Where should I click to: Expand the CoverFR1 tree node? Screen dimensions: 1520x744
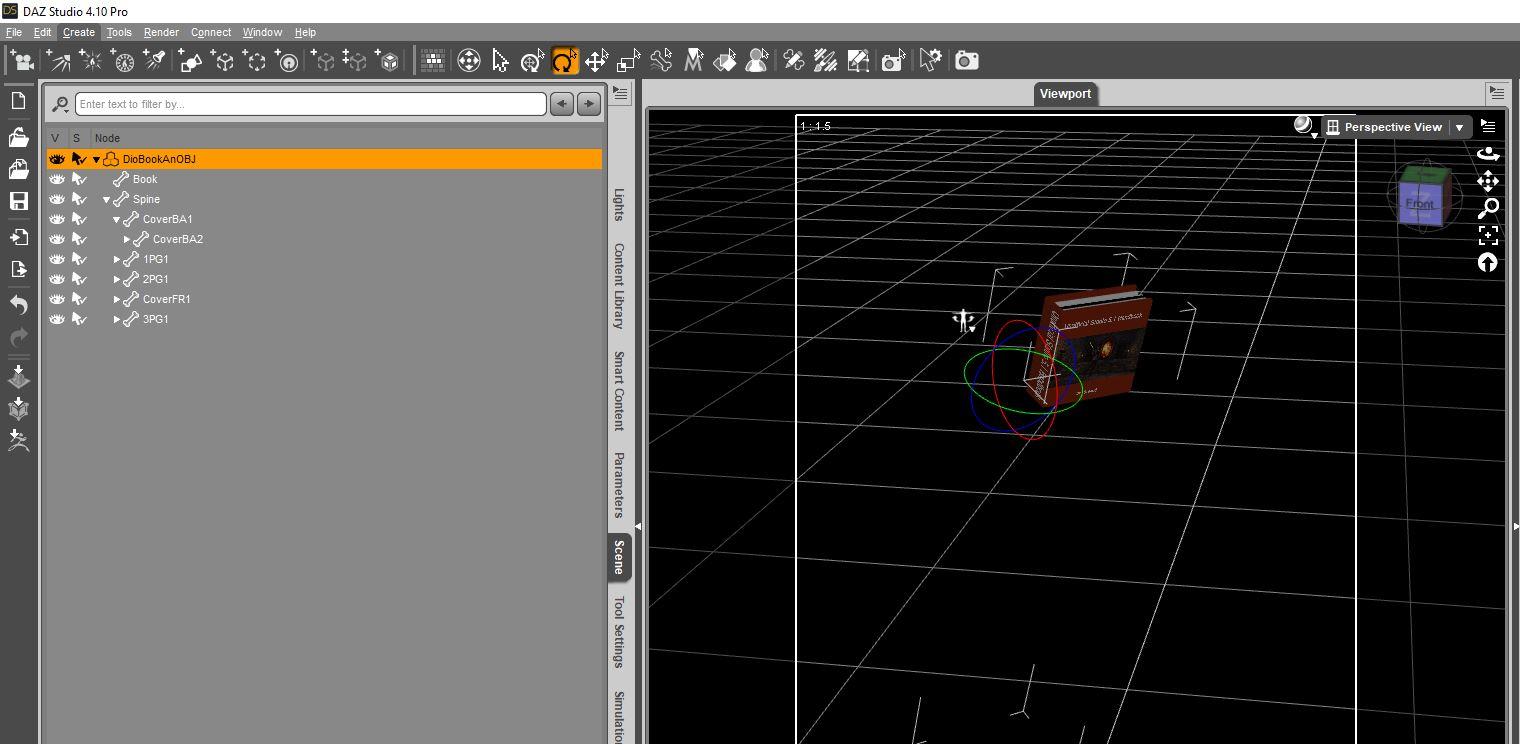[x=117, y=299]
